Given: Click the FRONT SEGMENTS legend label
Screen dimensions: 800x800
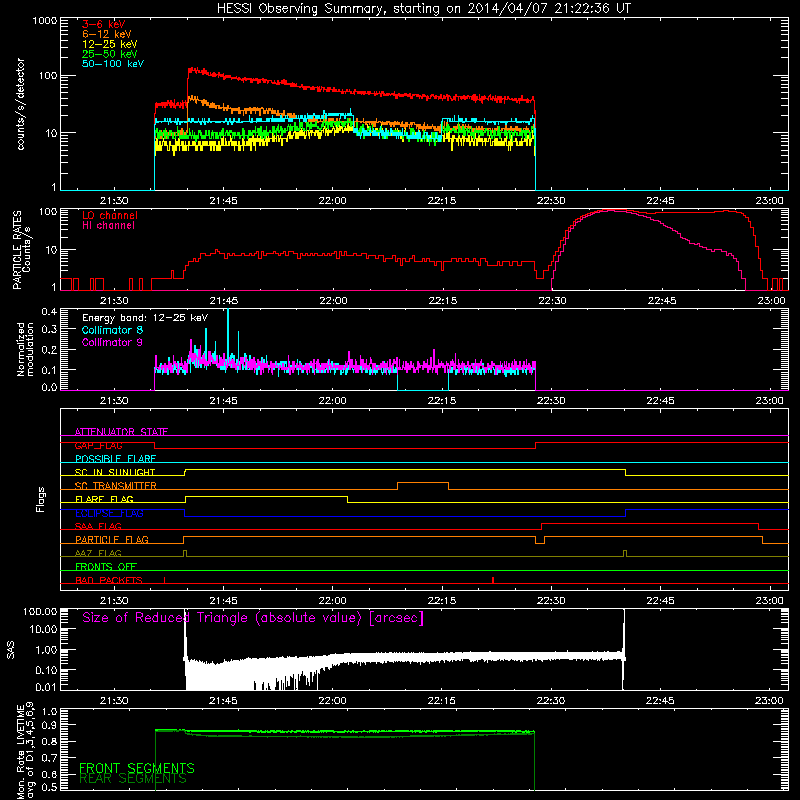Looking at the screenshot, I should [x=137, y=768].
